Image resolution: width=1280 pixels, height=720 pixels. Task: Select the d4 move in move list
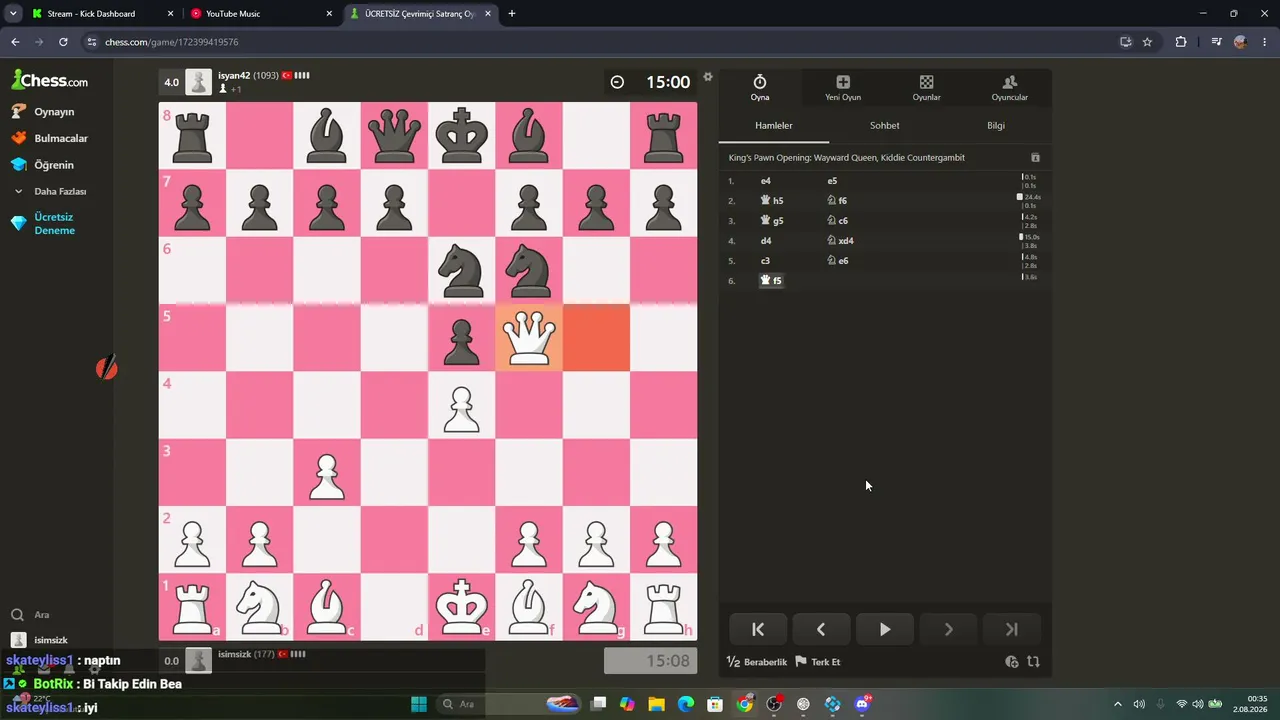pos(766,241)
